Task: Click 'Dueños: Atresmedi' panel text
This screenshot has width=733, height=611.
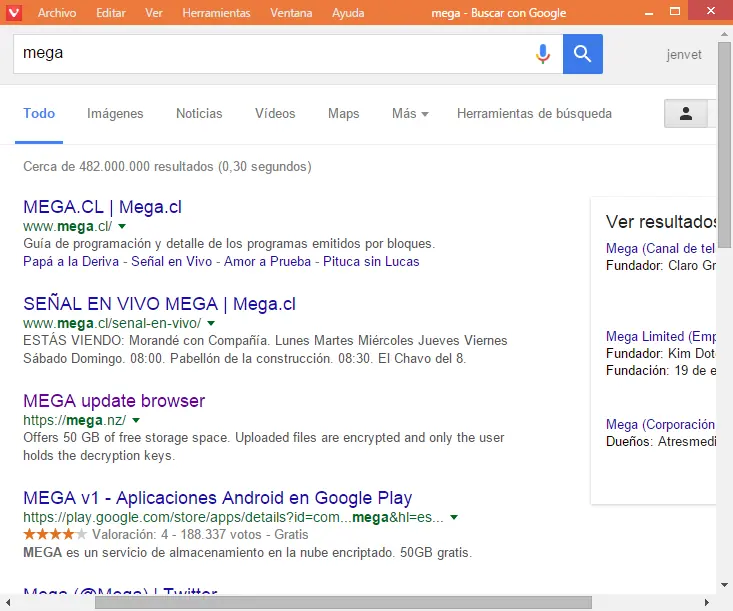Action: pyautogui.click(x=661, y=441)
